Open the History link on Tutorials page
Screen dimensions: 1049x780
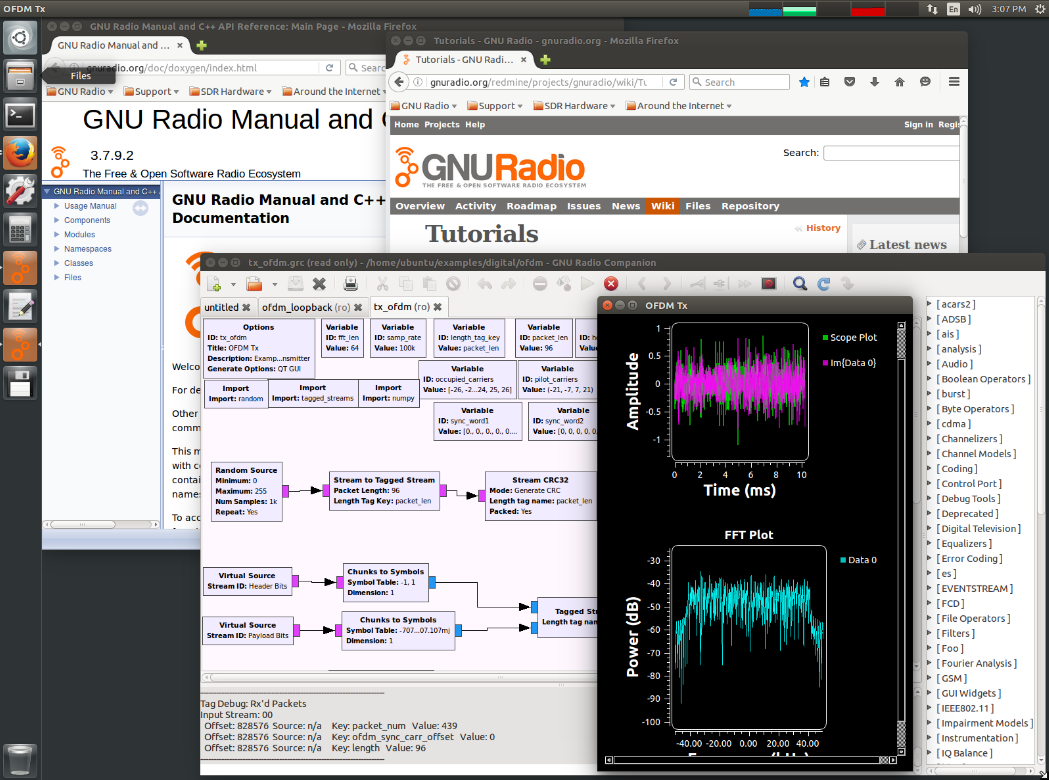tap(823, 228)
